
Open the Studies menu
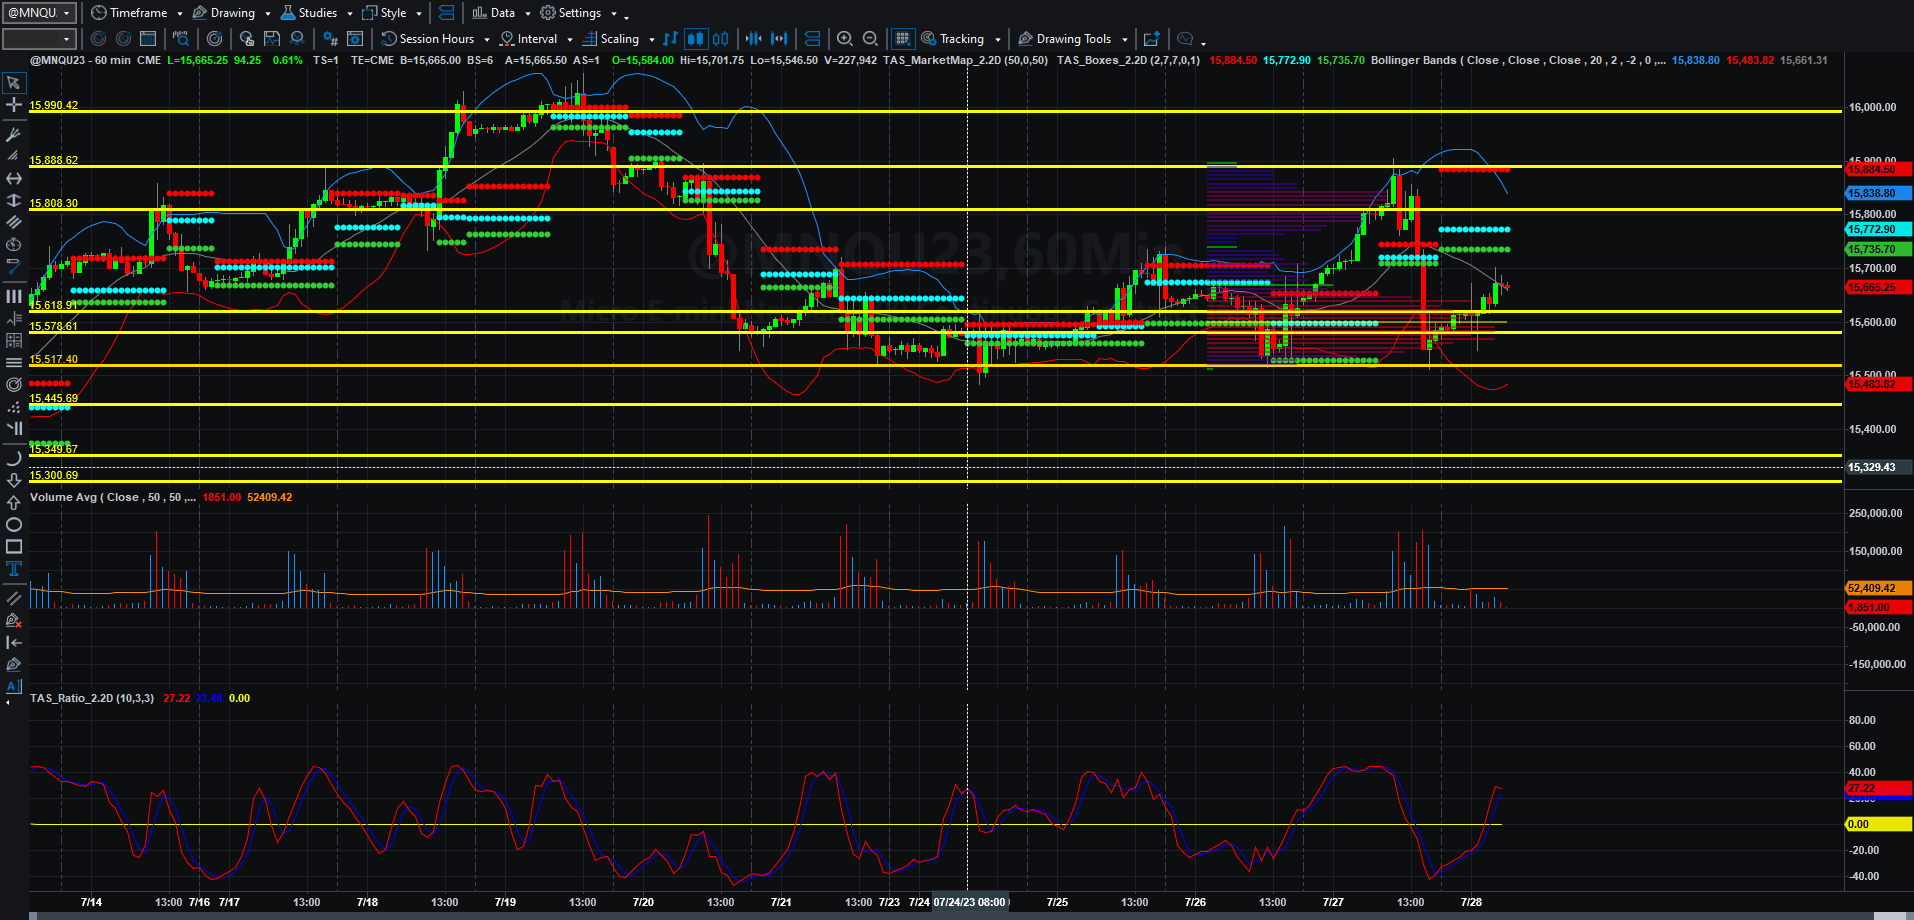tap(316, 13)
